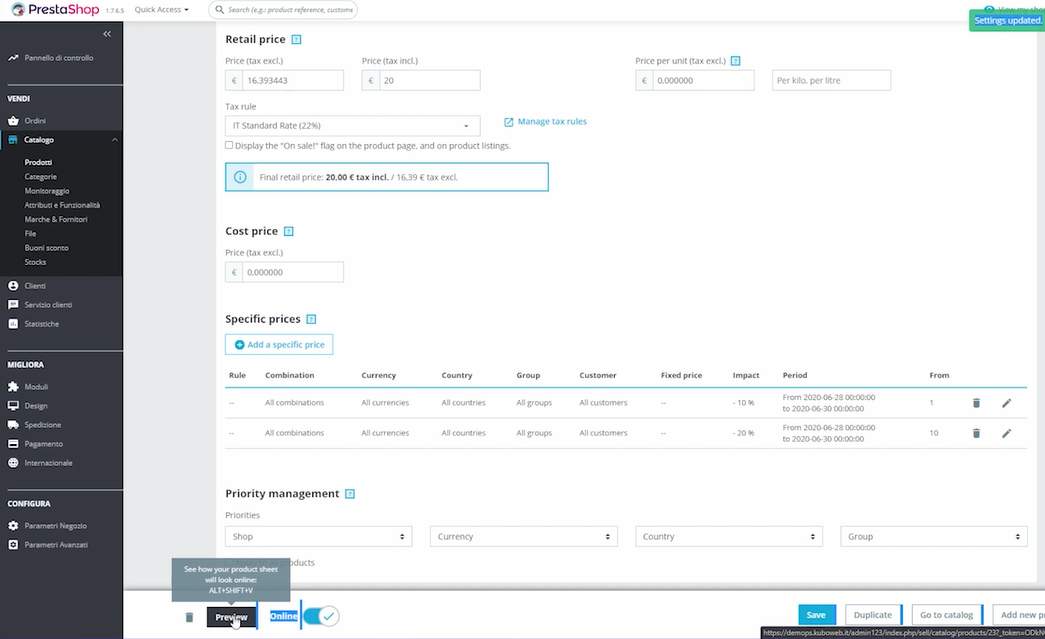Click the Price (tax incl.) input field
The image size is (1045, 639).
[429, 81]
